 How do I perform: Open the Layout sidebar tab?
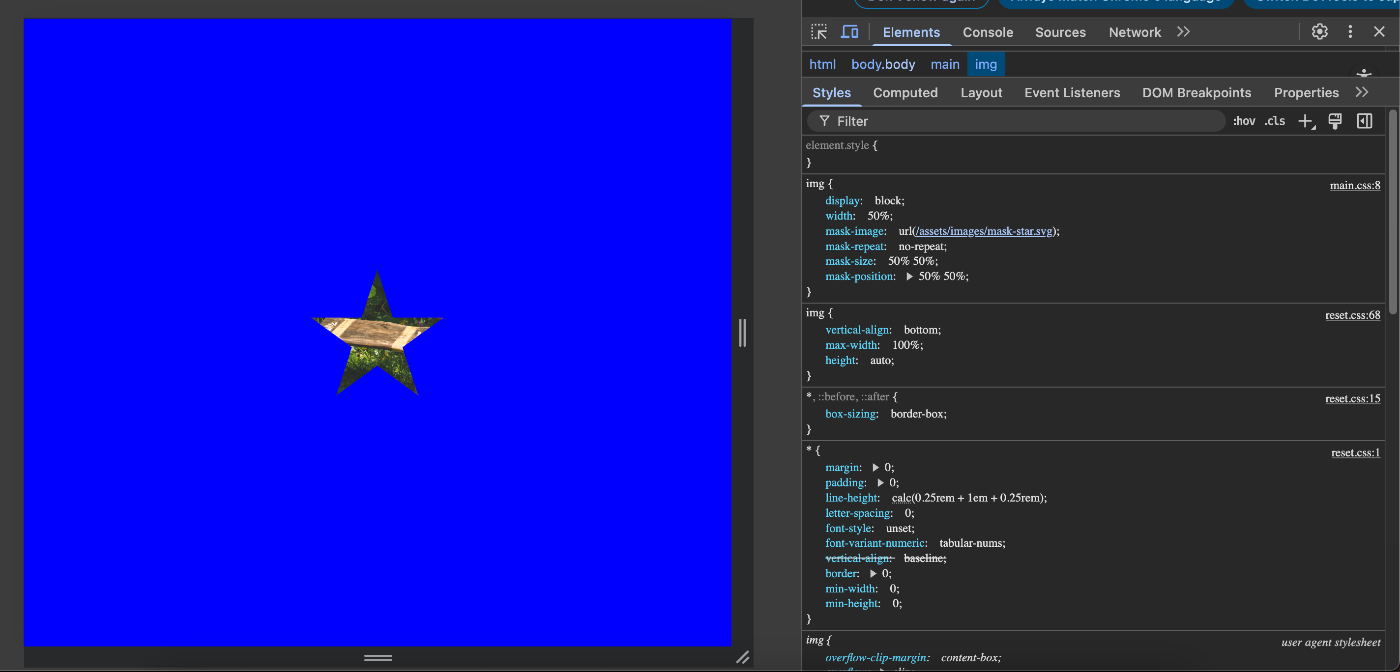click(x=981, y=92)
